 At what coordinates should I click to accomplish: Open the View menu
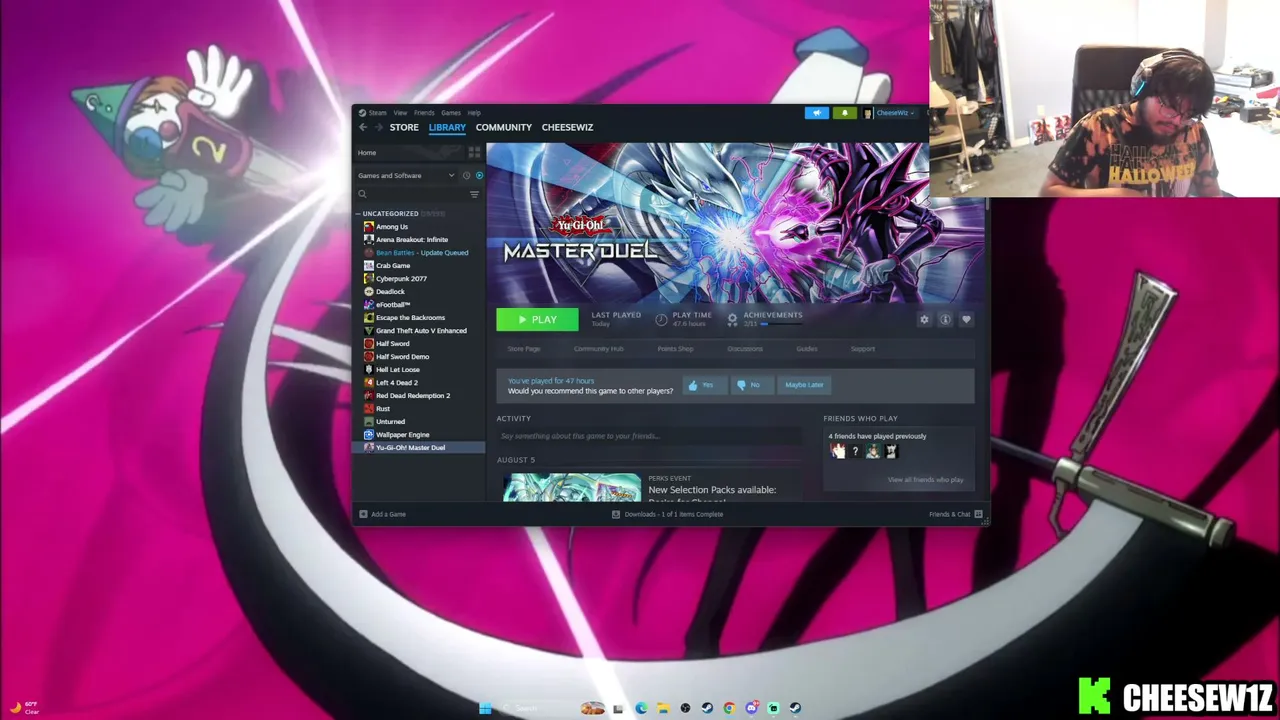tap(400, 113)
